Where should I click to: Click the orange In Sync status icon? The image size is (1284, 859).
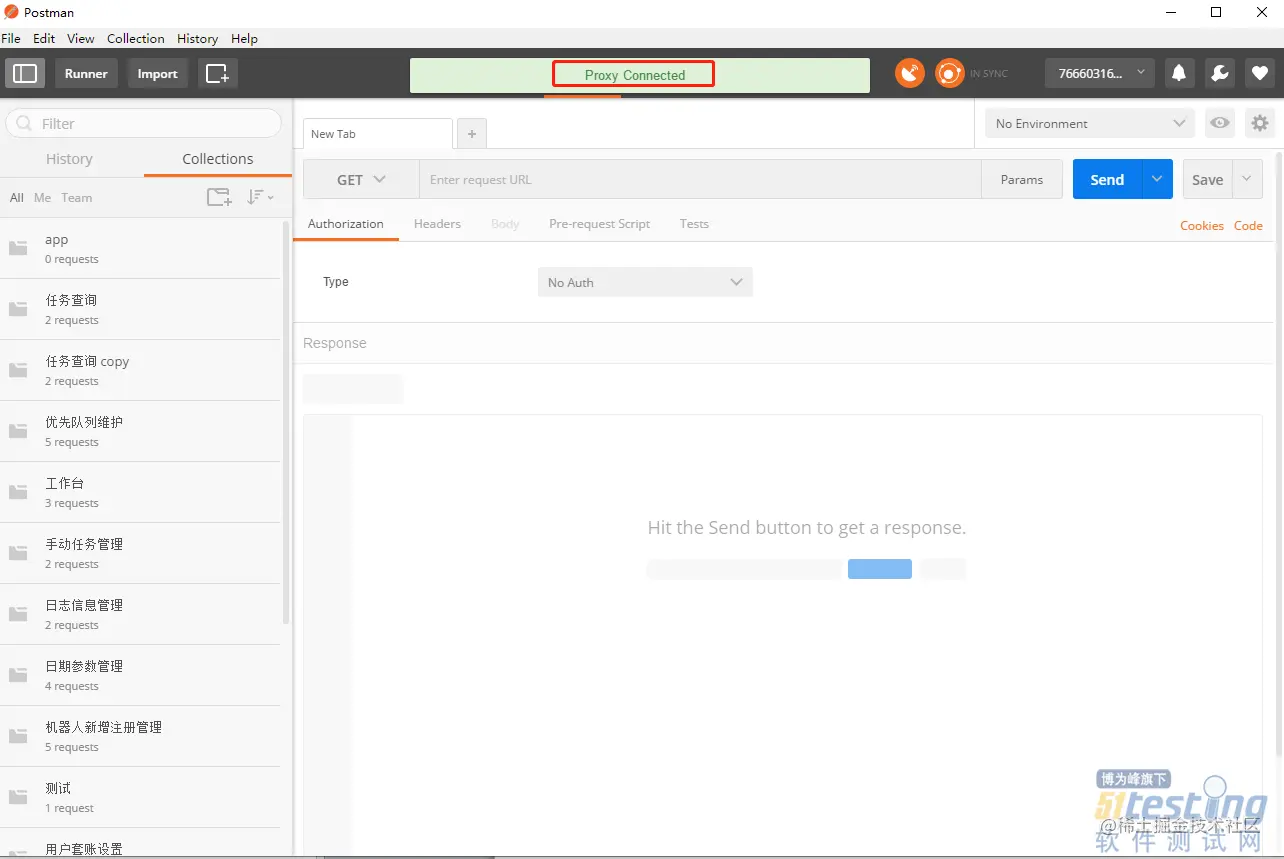(949, 73)
